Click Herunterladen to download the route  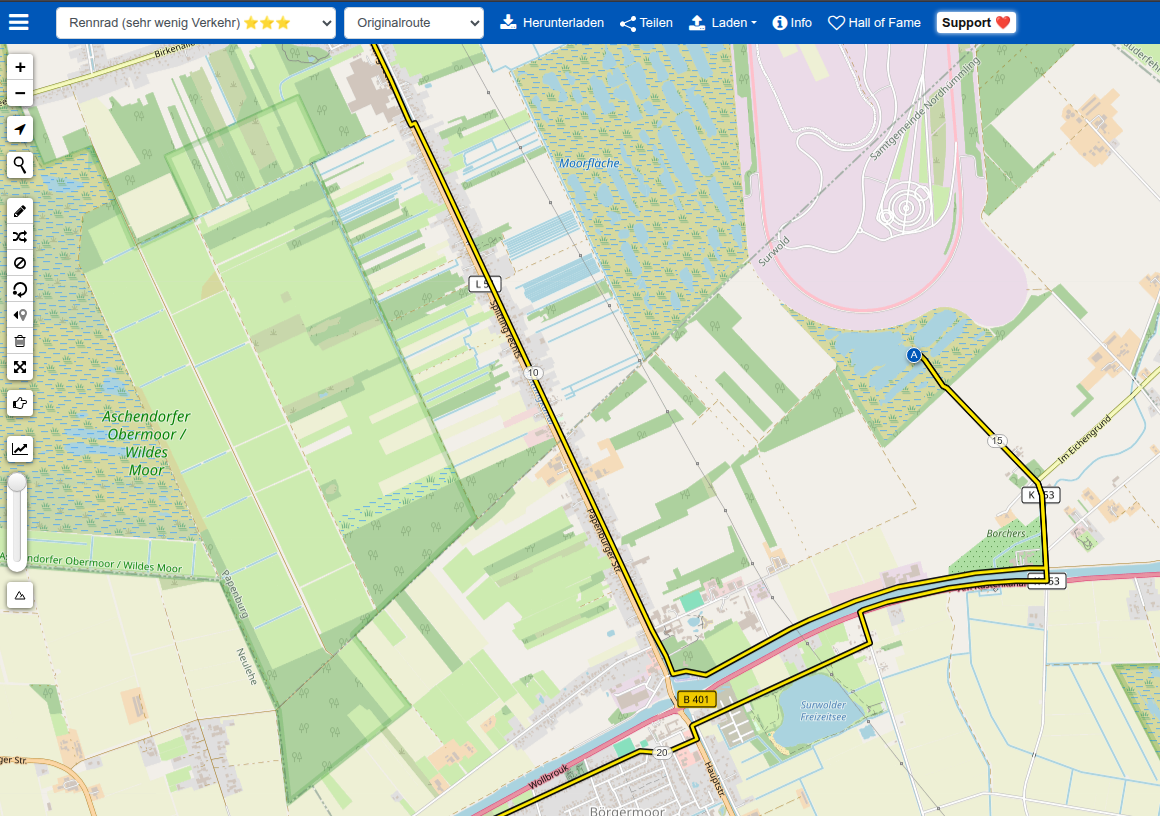[552, 23]
